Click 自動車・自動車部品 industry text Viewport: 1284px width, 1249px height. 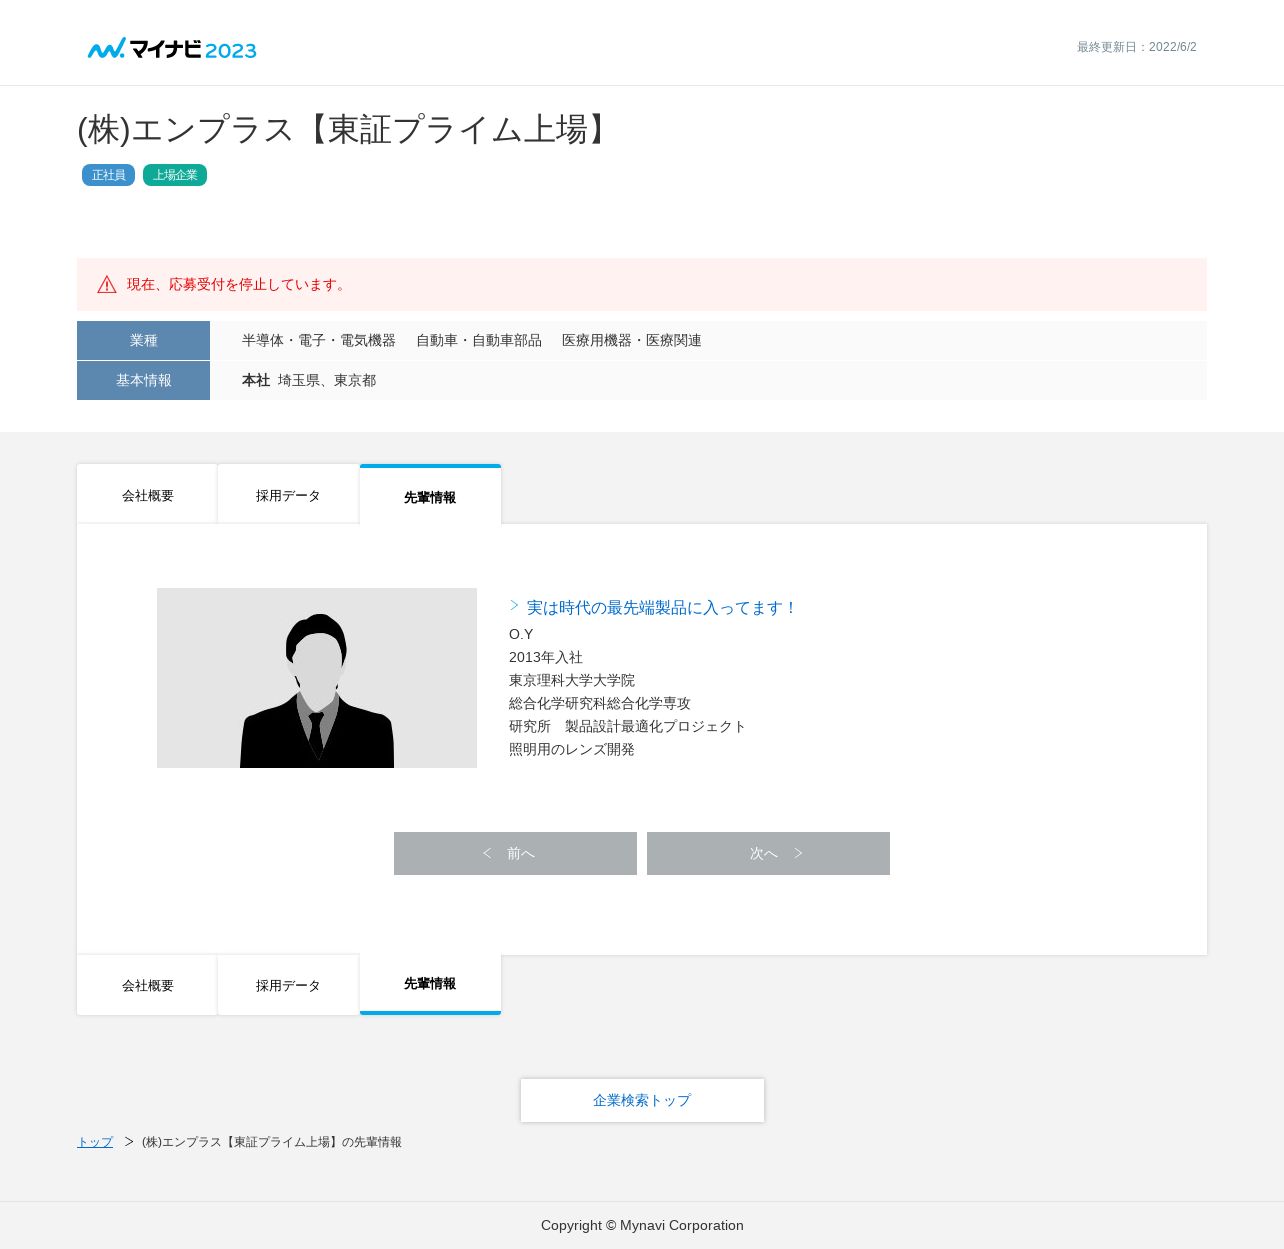point(479,341)
